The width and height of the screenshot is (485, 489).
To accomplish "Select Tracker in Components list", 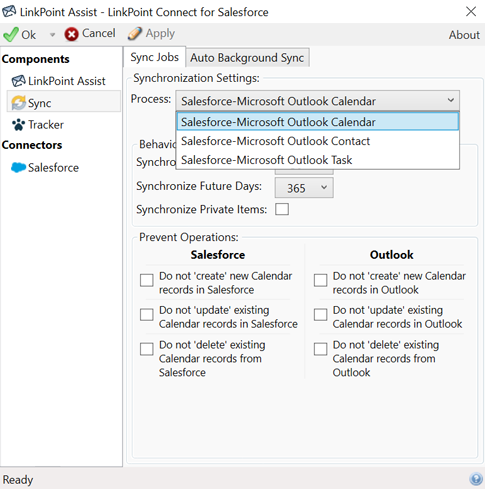I will (46, 125).
